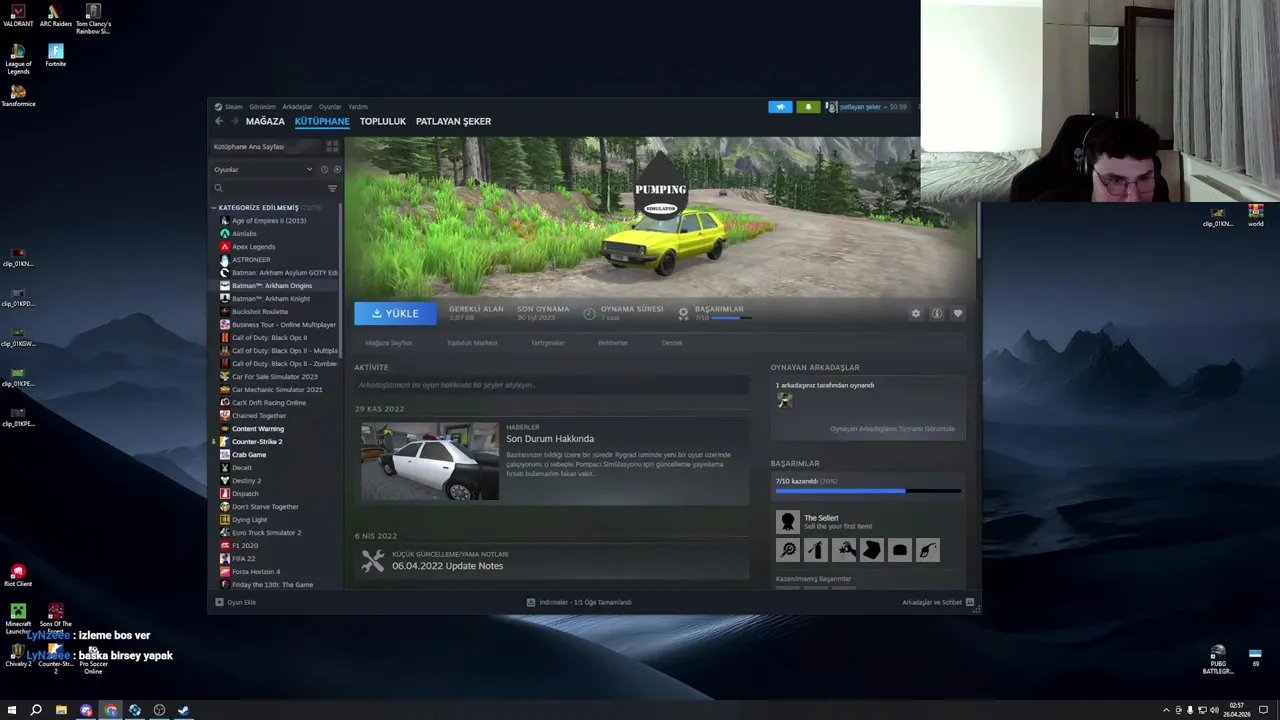Select Forza Horizon 4 in library
The image size is (1280, 720).
(256, 572)
